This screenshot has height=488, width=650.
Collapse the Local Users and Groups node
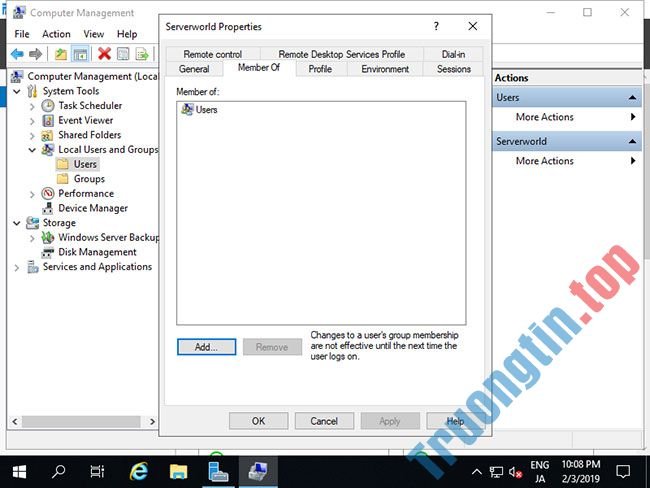point(32,150)
